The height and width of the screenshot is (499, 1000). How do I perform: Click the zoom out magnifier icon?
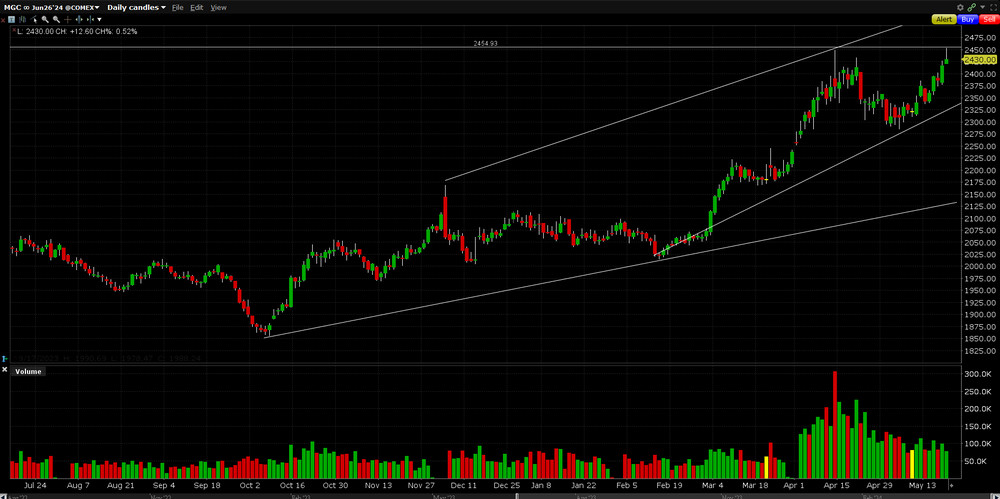55,19
